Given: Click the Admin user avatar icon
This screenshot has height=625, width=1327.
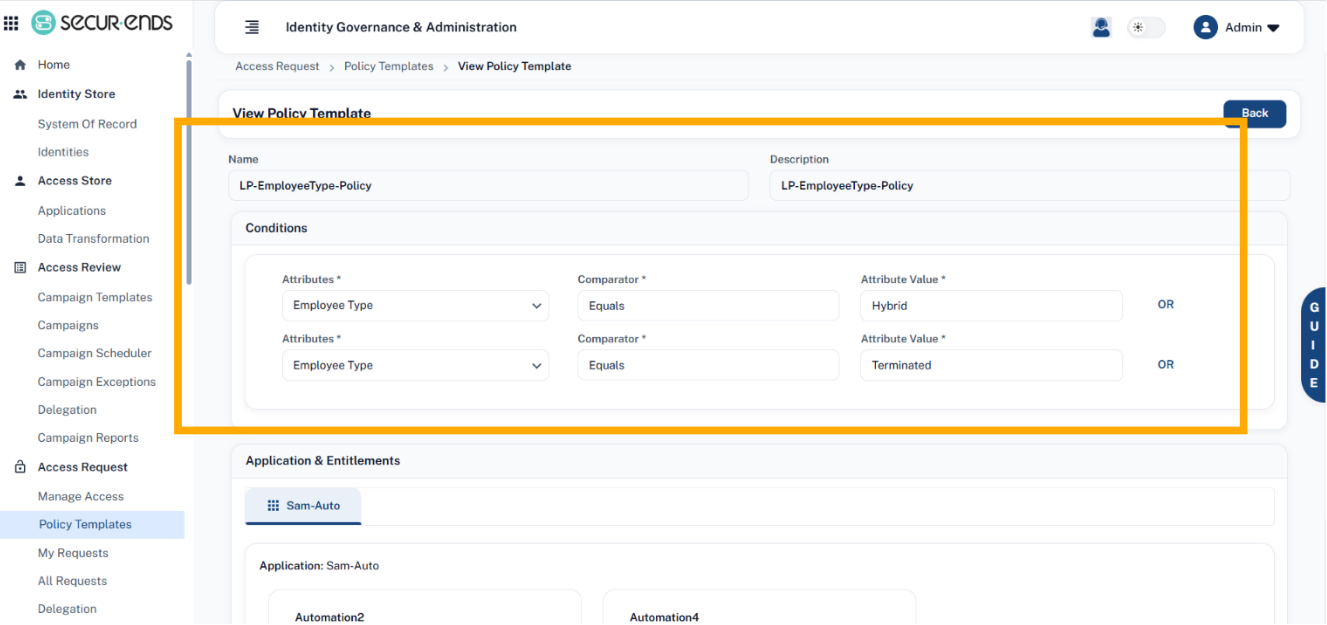Looking at the screenshot, I should [x=1205, y=27].
